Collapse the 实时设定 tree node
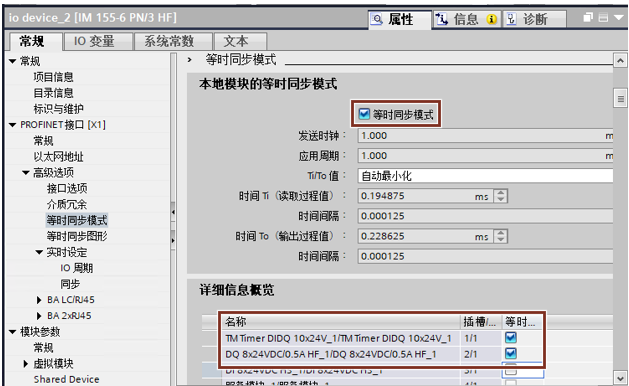The width and height of the screenshot is (629, 386). pyautogui.click(x=39, y=252)
